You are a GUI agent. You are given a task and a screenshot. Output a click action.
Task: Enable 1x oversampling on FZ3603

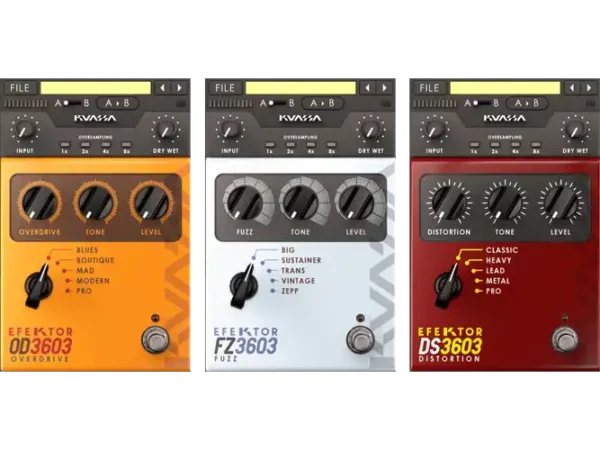[x=270, y=145]
